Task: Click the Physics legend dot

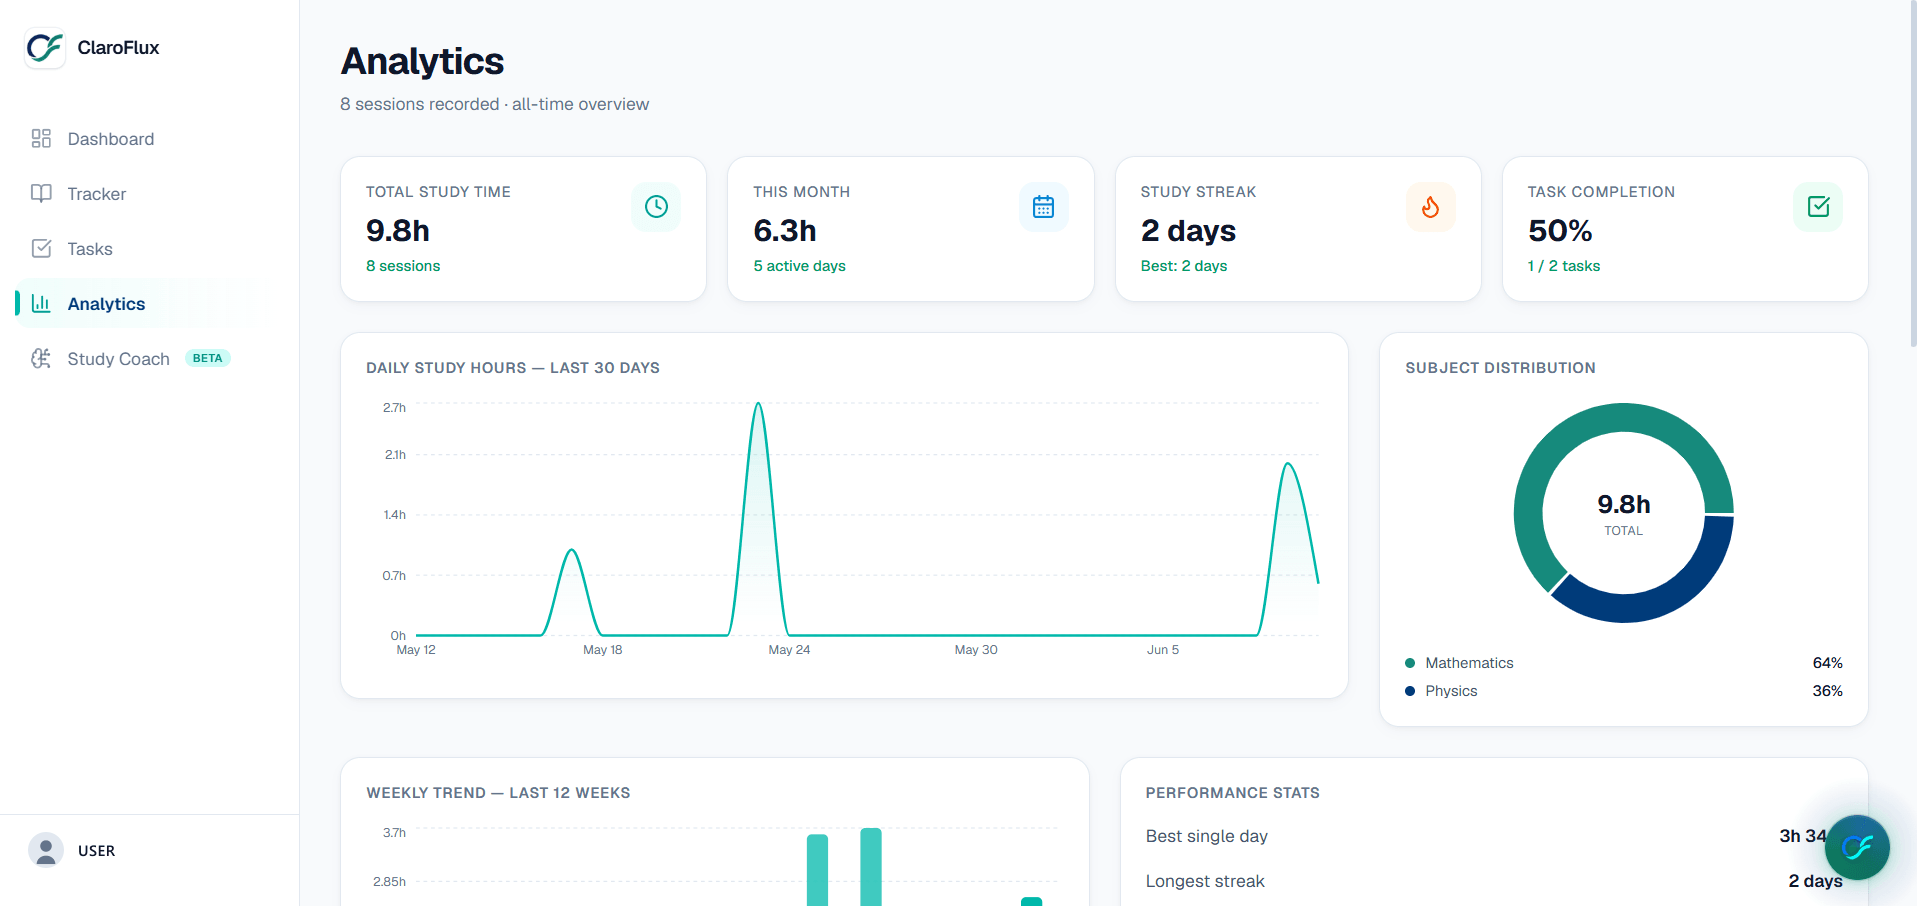Action: pyautogui.click(x=1410, y=691)
